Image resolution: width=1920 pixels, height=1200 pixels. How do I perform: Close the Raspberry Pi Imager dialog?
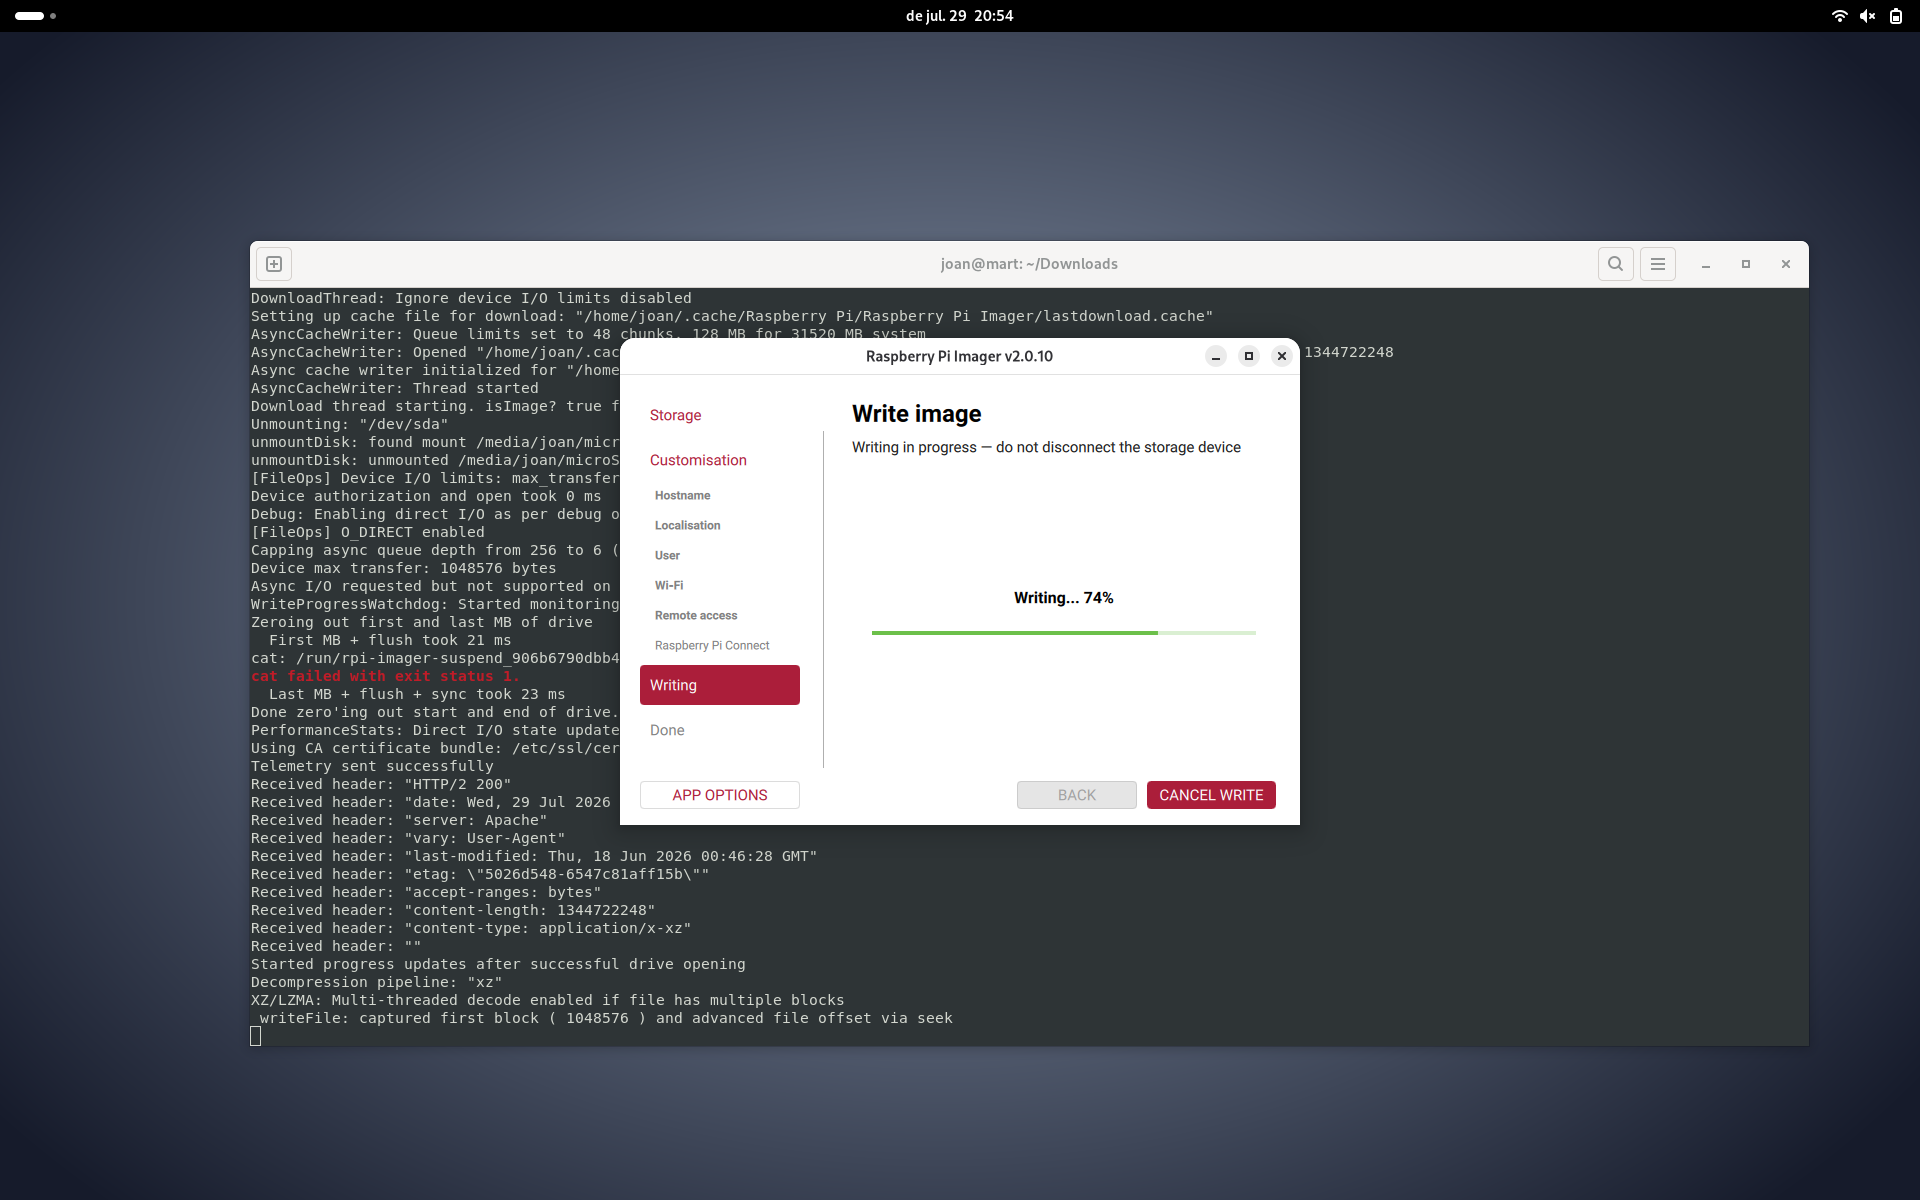click(x=1282, y=356)
